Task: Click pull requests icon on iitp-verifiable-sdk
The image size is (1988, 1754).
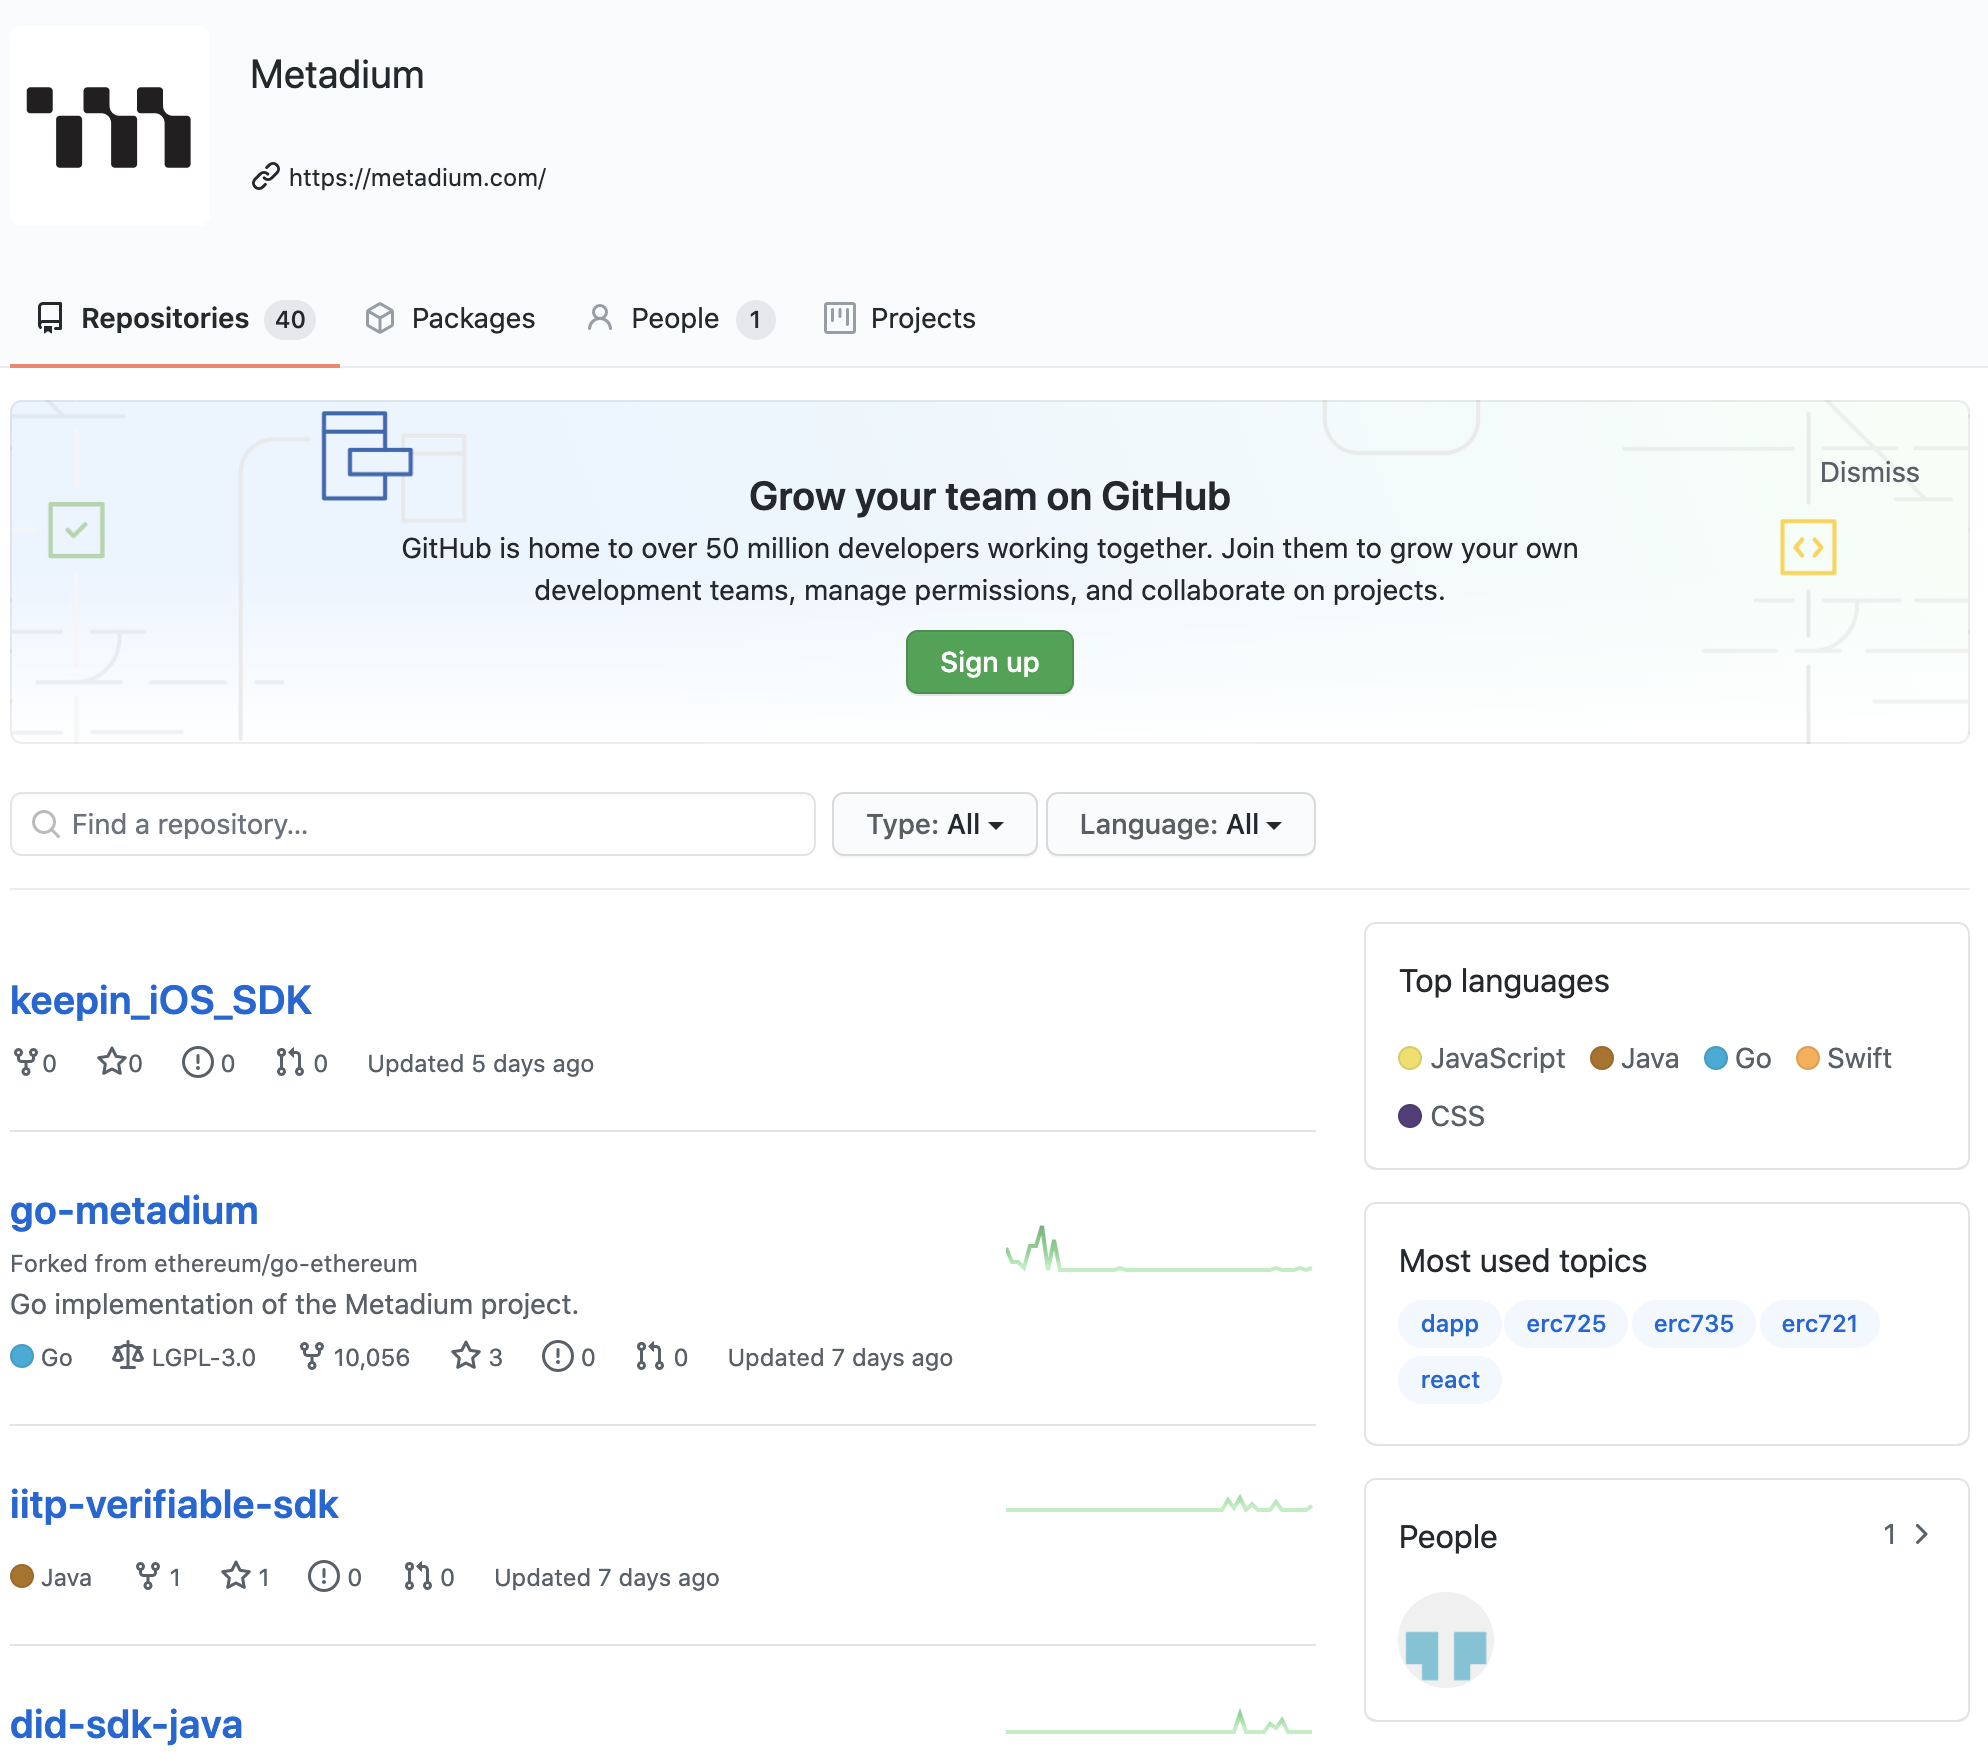Action: 417,1576
